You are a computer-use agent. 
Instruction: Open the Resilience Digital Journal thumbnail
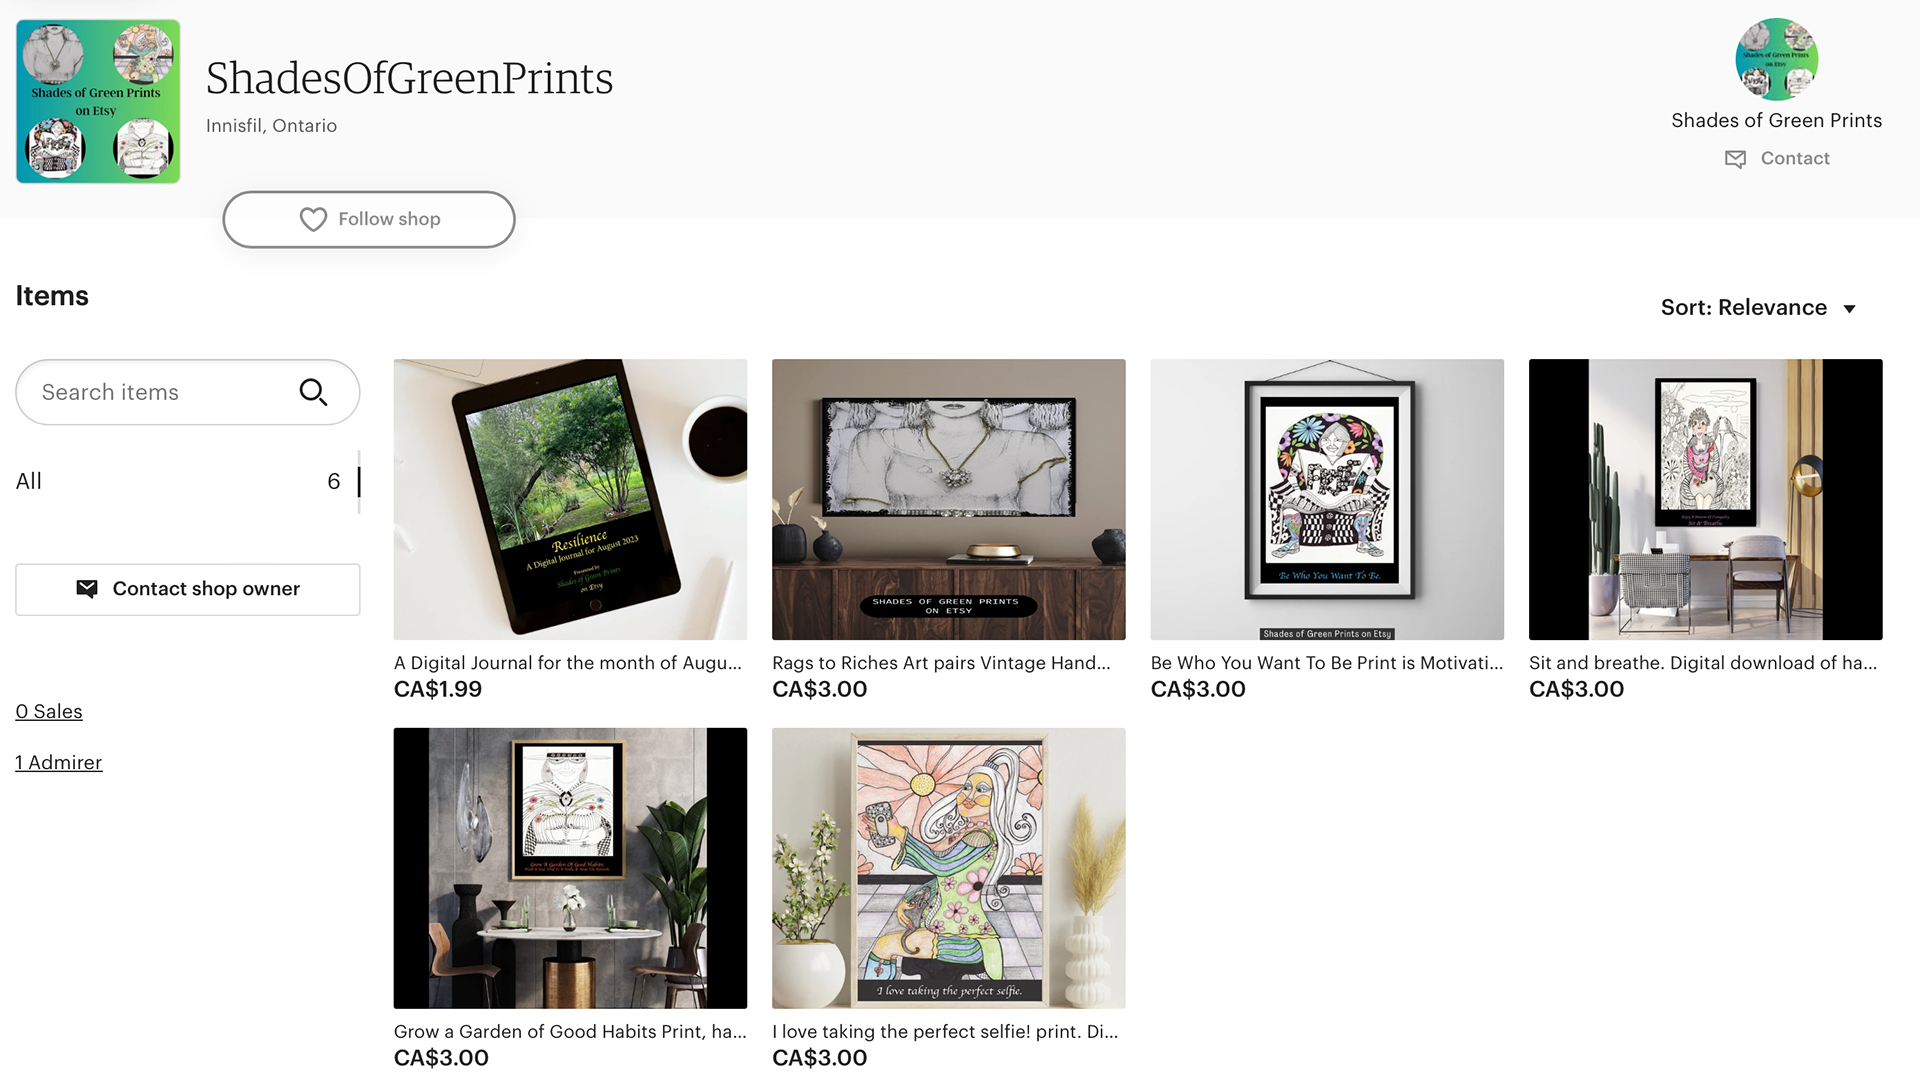[570, 499]
